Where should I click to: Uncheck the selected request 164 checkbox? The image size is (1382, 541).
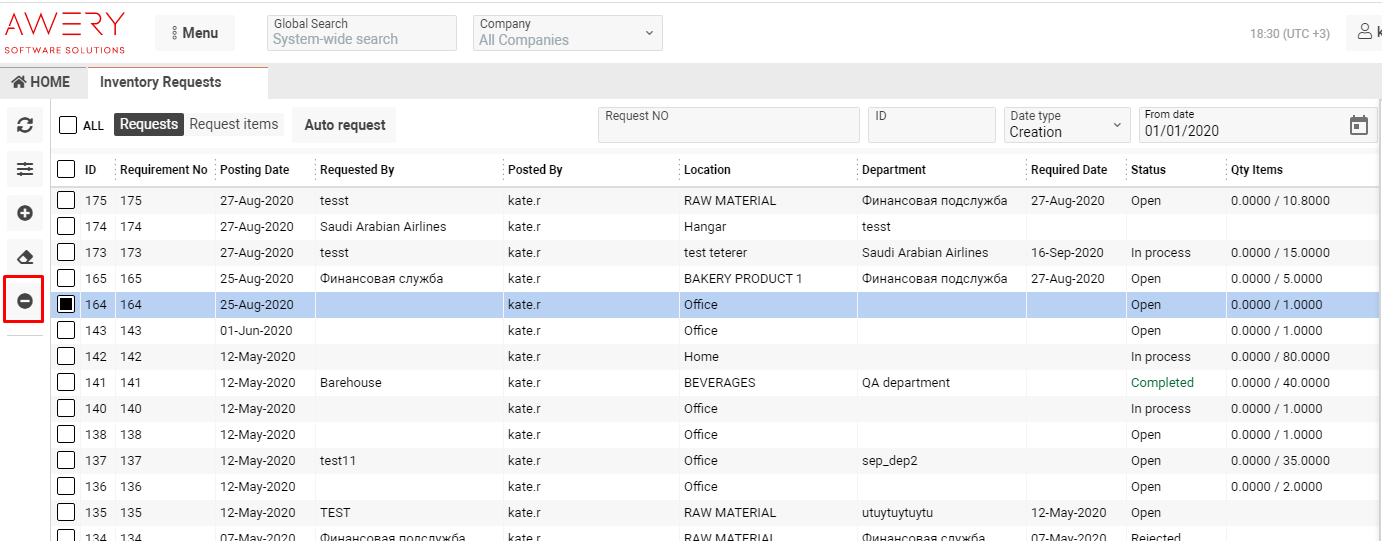click(66, 304)
